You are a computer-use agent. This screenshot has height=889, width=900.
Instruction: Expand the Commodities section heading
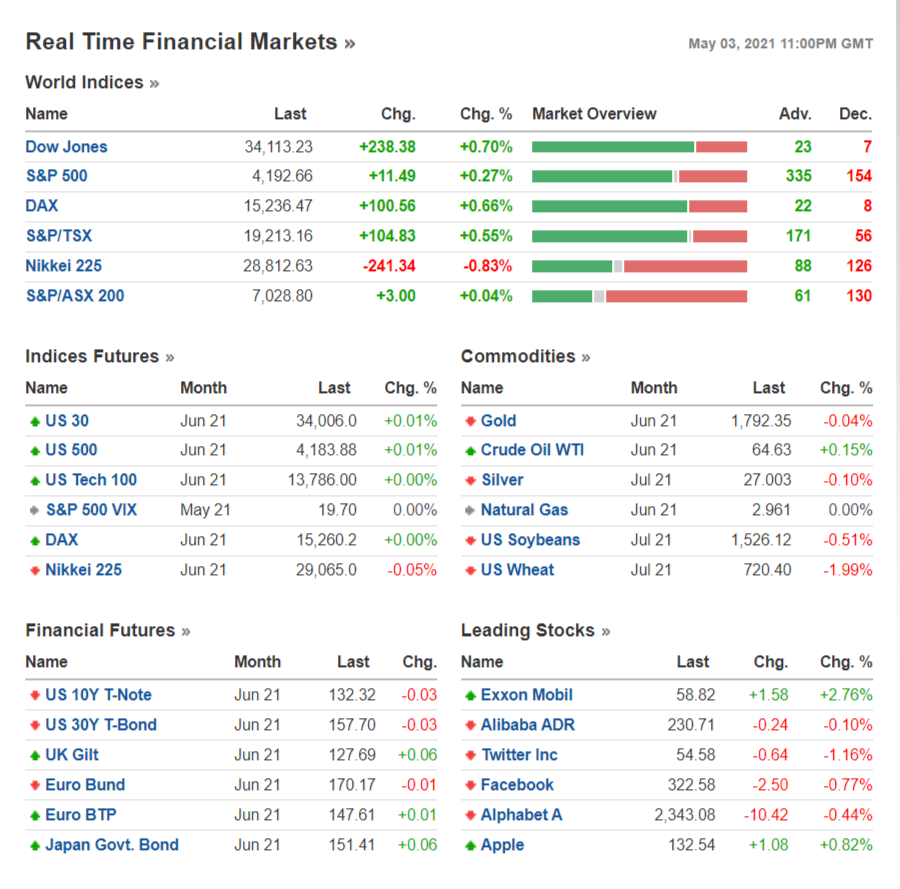(x=525, y=357)
